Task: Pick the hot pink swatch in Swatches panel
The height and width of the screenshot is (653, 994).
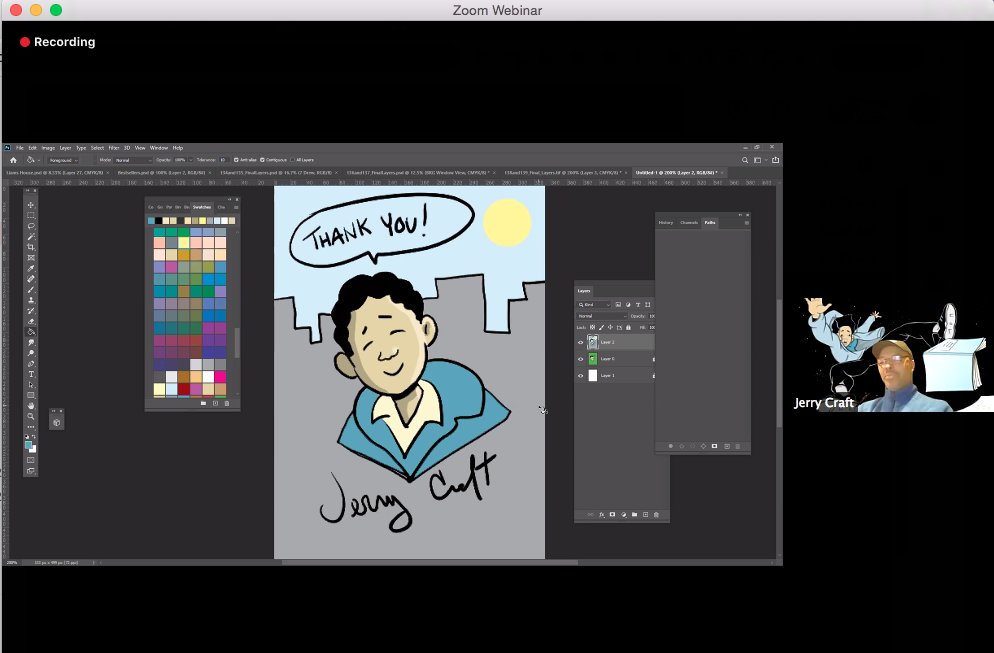Action: coord(220,377)
